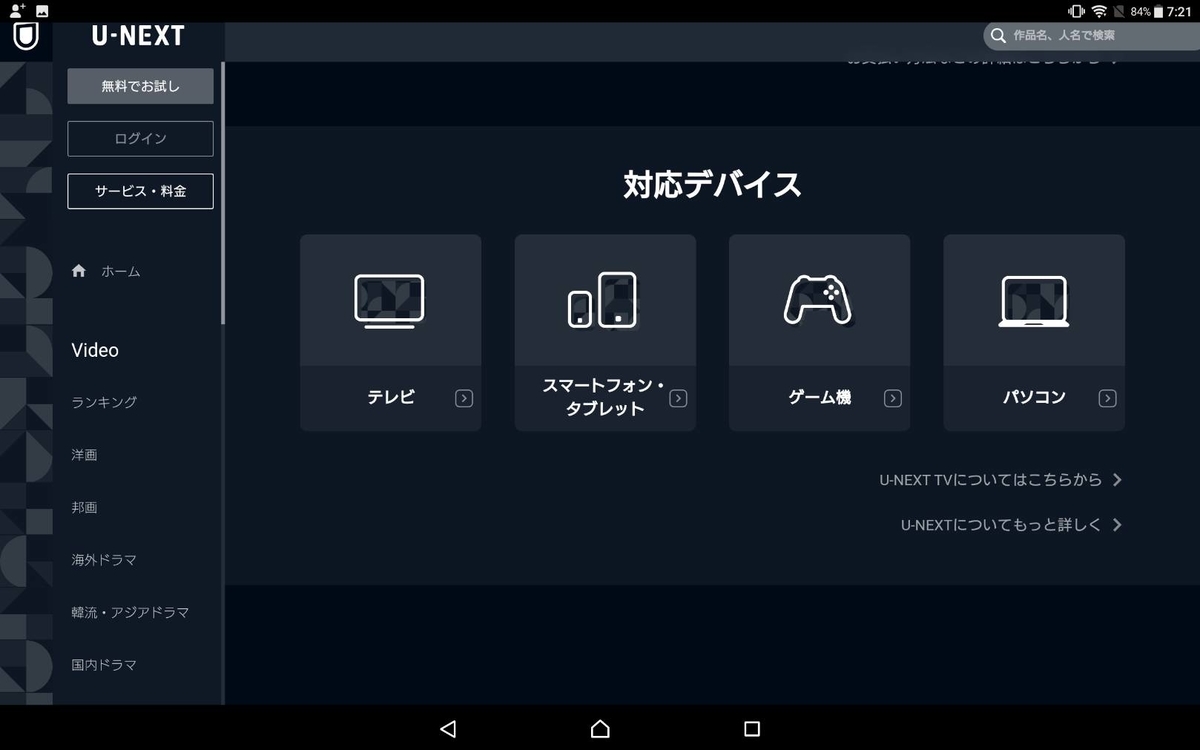
Task: Tap the laptop computer icon
Action: (1034, 301)
